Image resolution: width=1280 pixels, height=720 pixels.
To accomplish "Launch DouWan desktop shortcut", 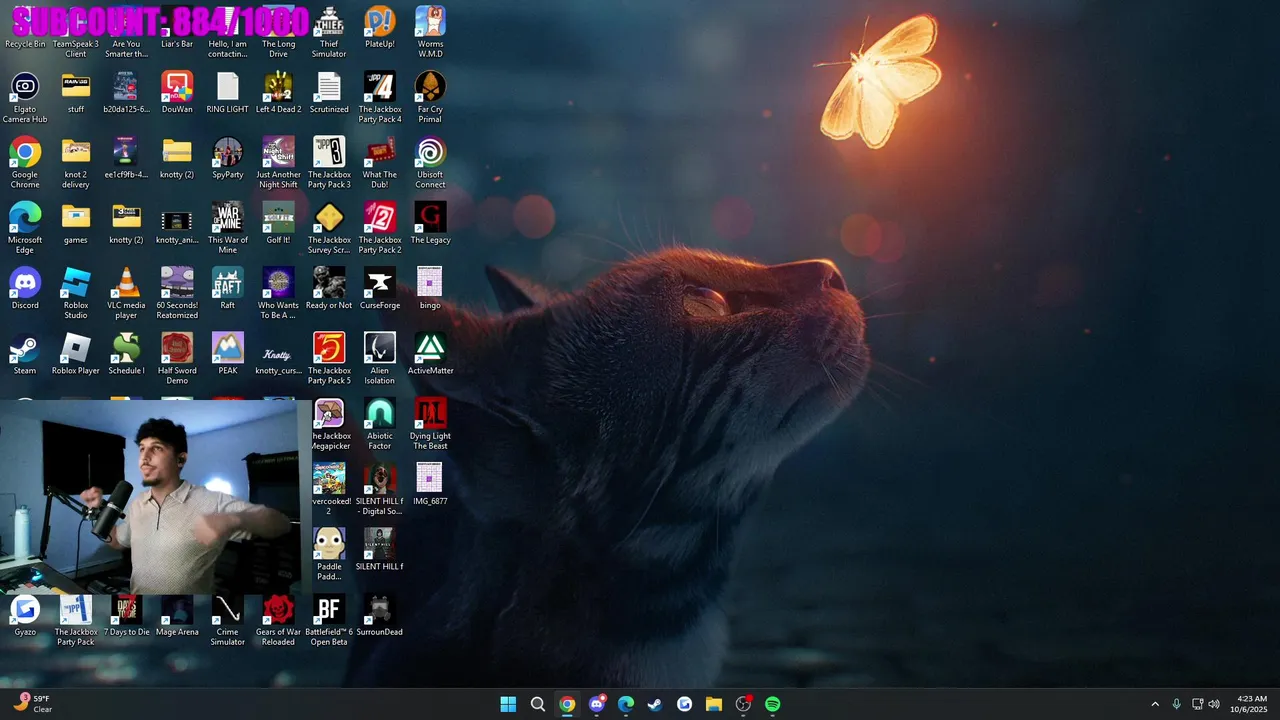I will (x=177, y=93).
